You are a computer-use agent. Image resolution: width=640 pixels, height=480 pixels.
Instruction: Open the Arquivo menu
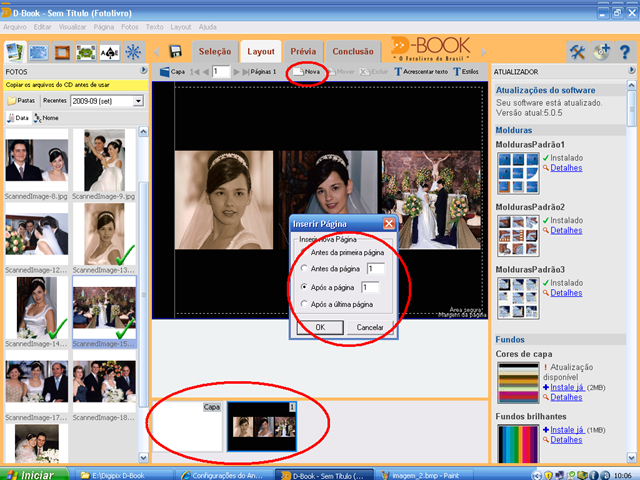click(x=15, y=27)
